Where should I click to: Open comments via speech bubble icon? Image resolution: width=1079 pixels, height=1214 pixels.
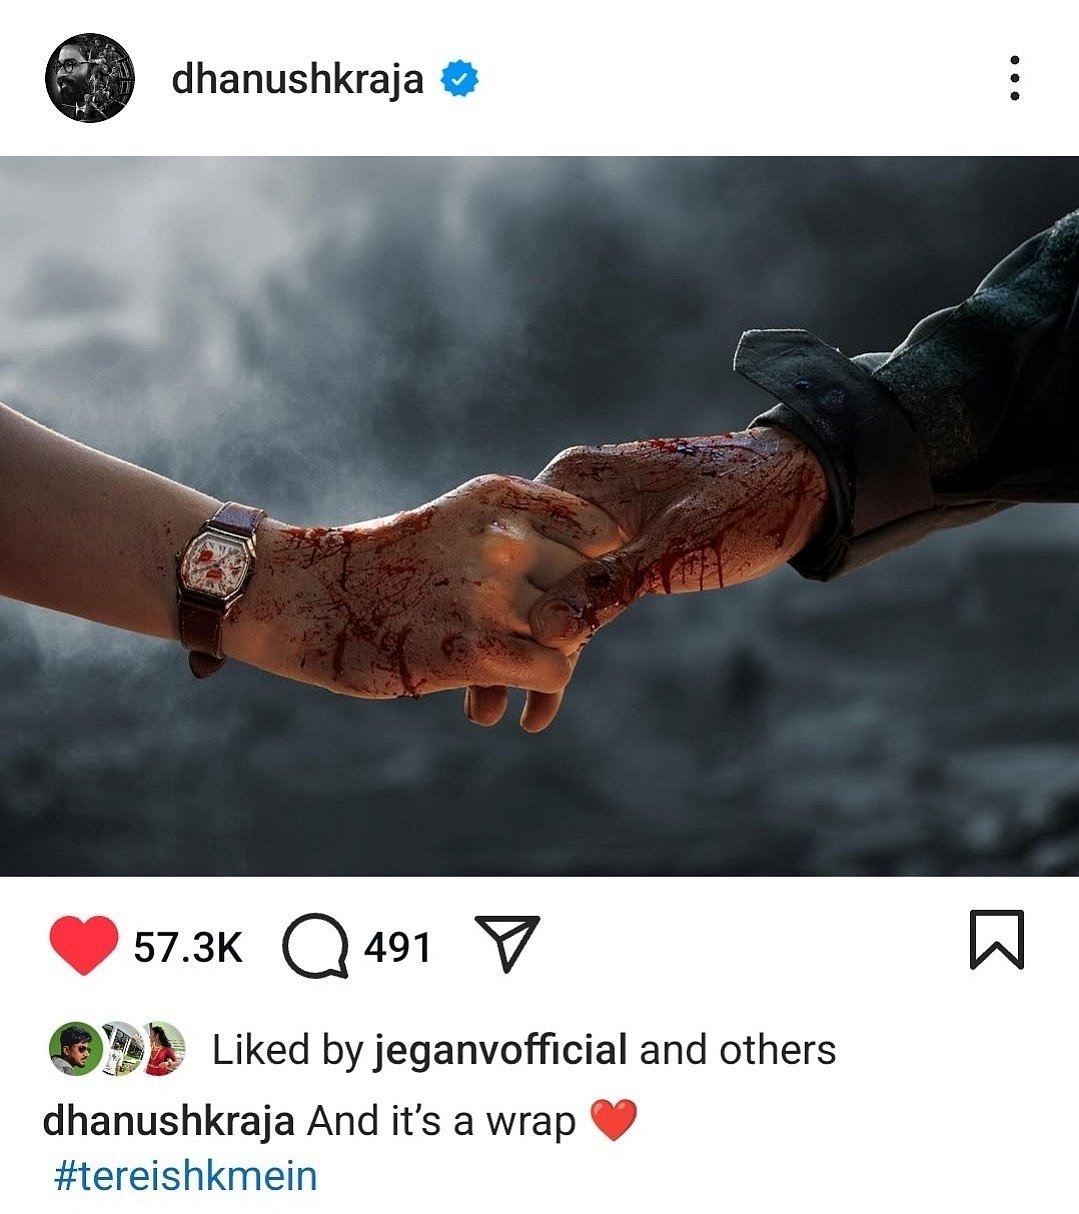[x=316, y=946]
